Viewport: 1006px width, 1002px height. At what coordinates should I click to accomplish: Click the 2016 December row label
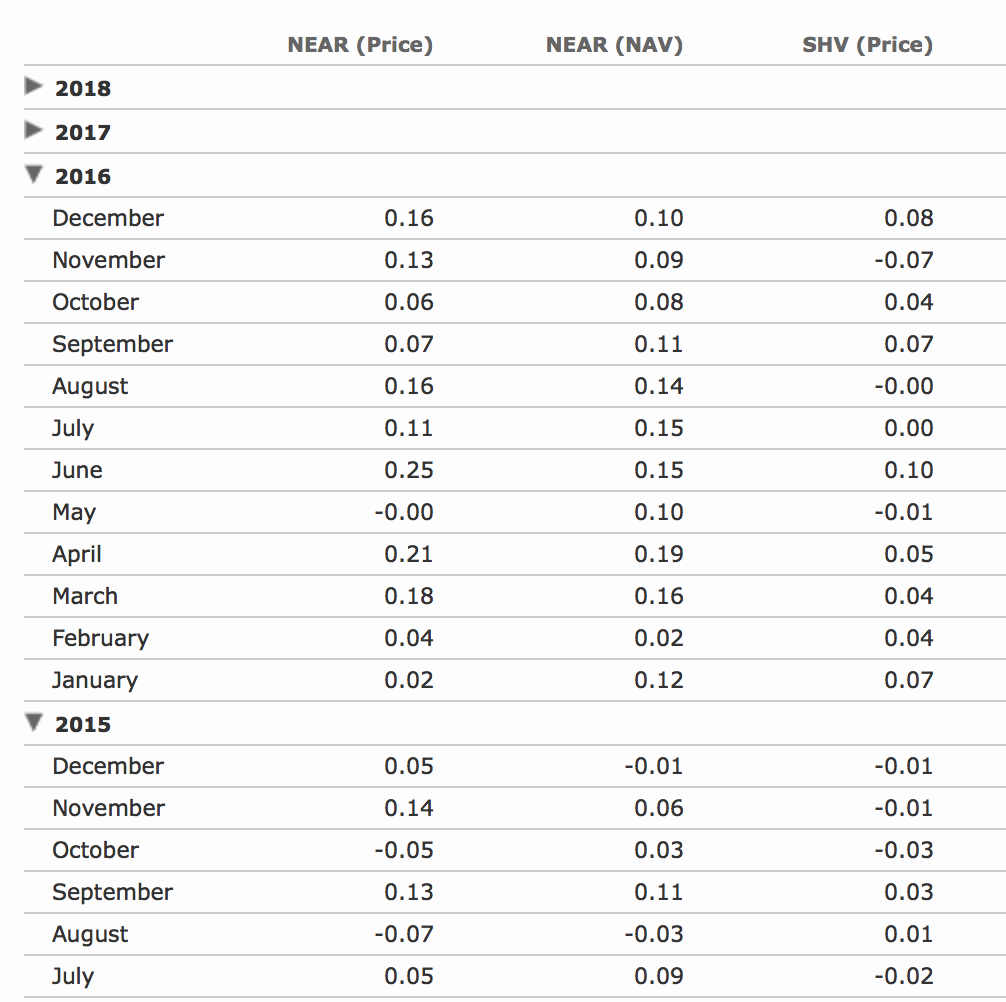108,218
